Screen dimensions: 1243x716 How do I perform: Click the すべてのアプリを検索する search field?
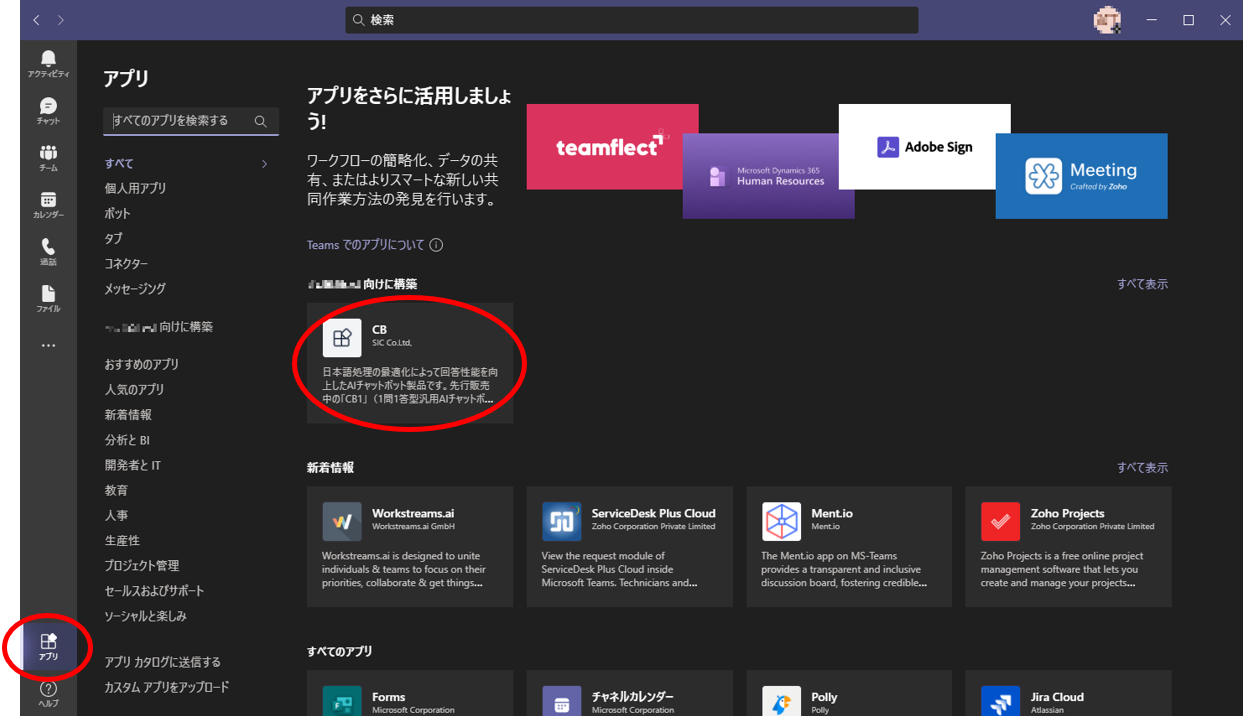[180, 121]
